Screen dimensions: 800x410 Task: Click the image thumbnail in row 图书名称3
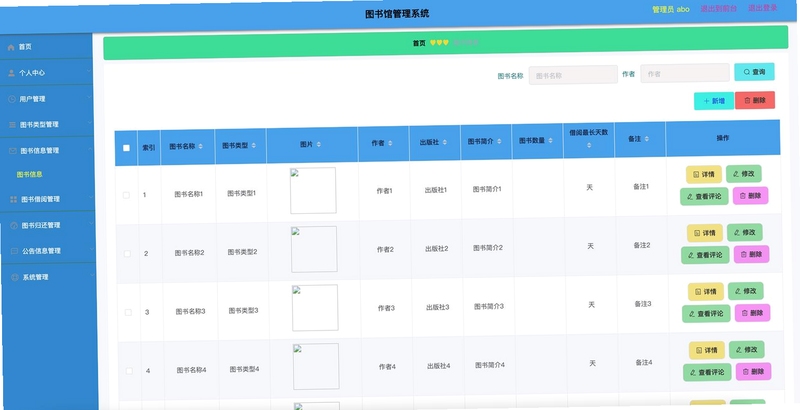(x=315, y=308)
